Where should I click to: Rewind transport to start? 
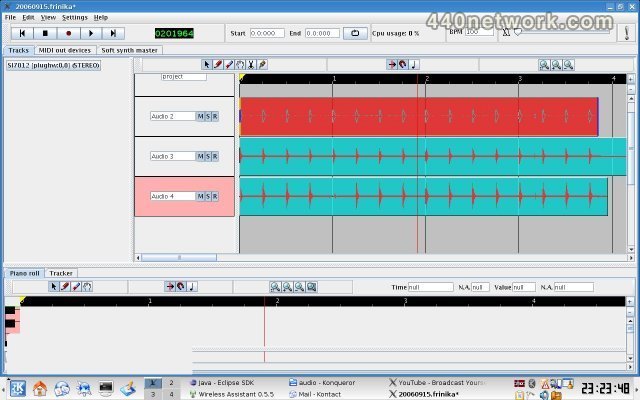coord(22,33)
